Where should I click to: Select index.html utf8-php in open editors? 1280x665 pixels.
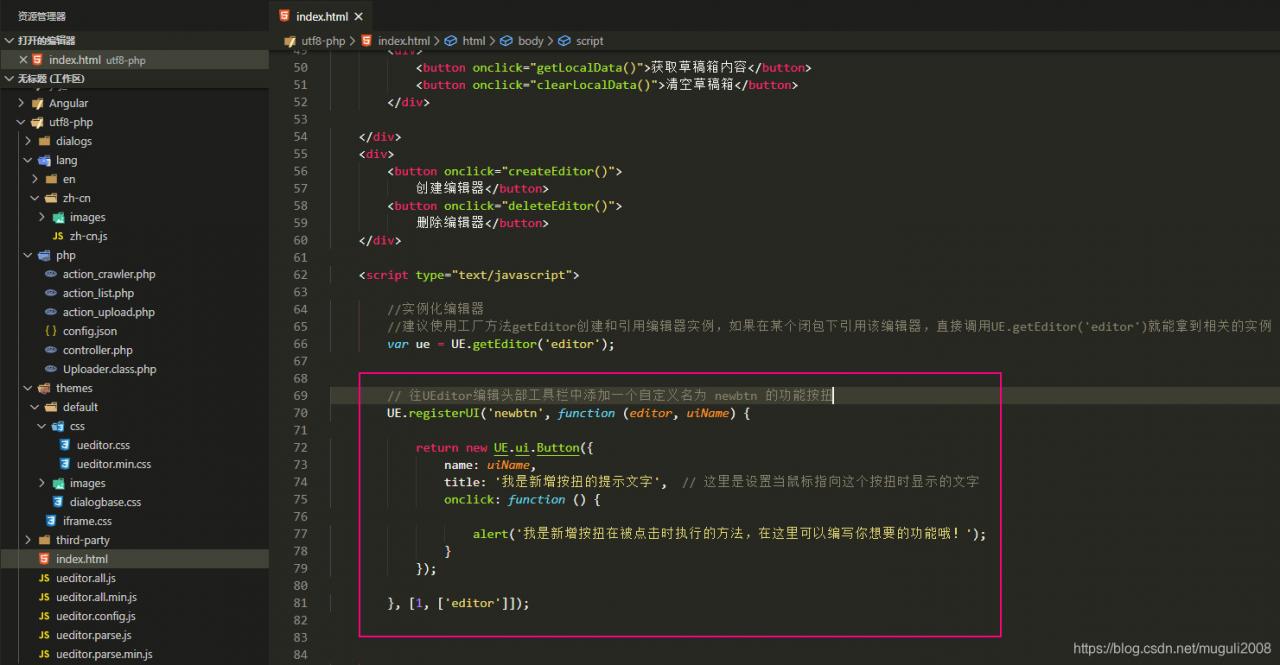[x=135, y=60]
